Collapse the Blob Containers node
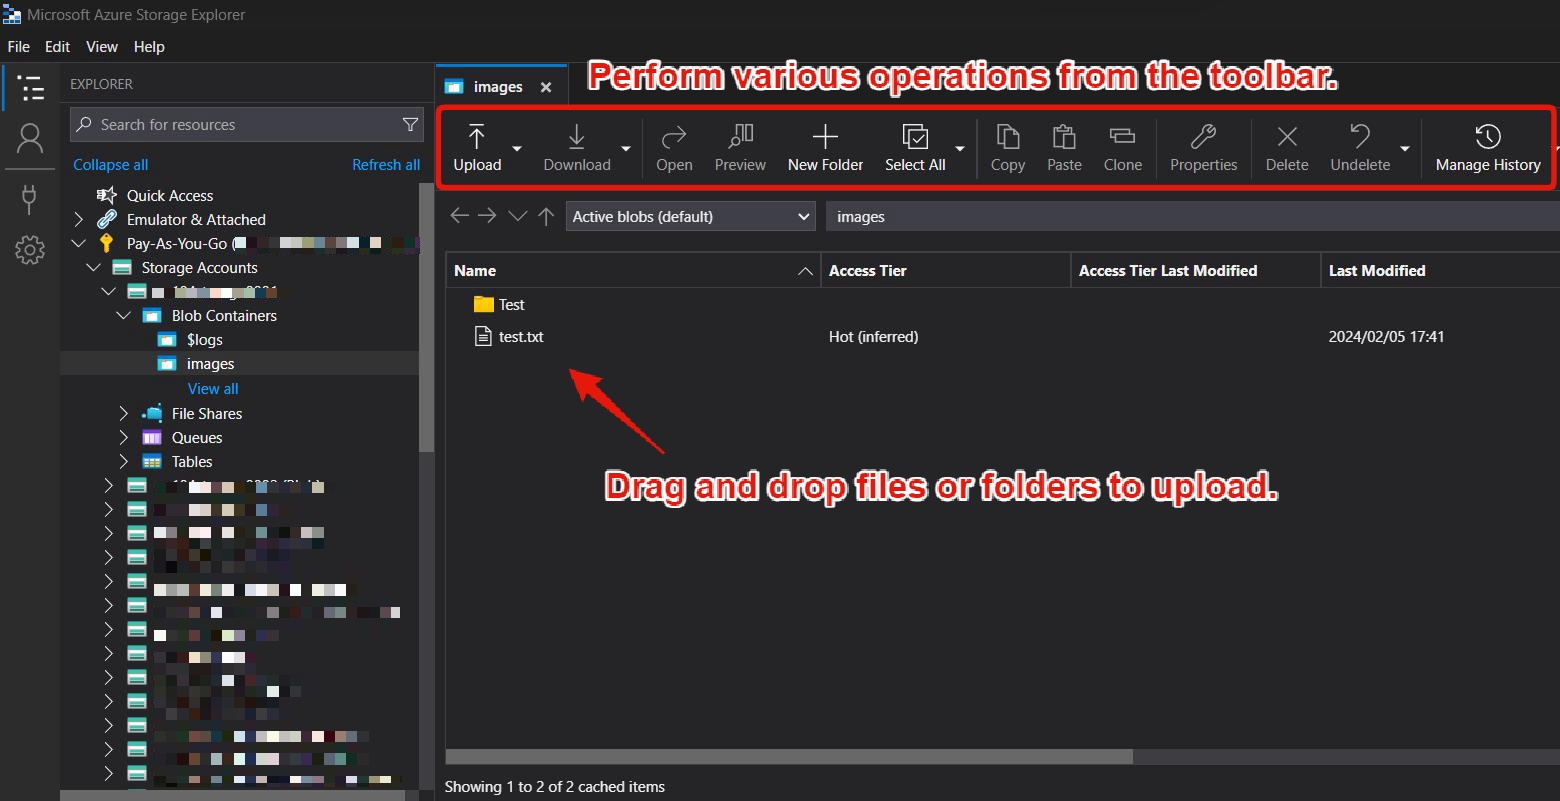The width and height of the screenshot is (1560, 801). click(124, 315)
